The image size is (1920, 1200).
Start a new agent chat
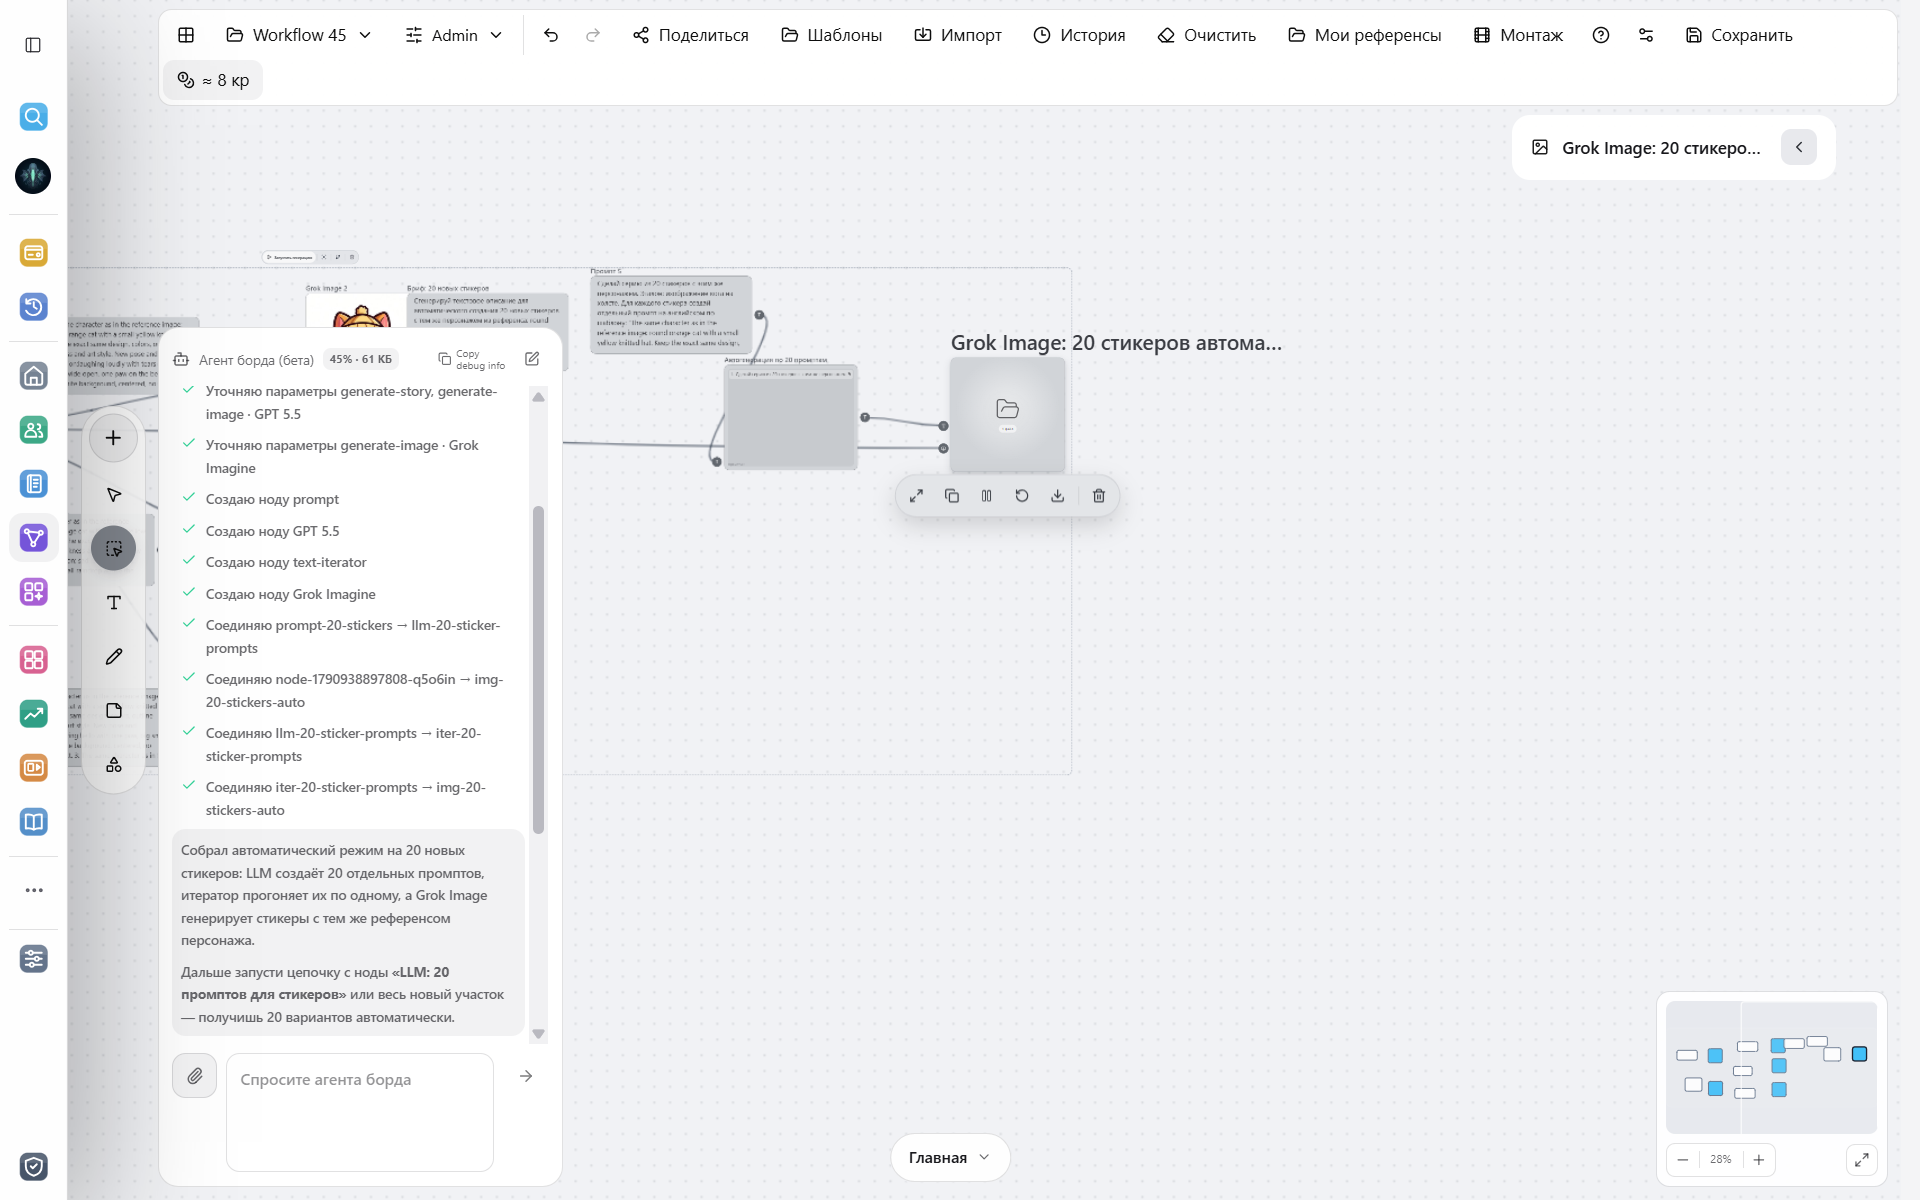point(532,359)
